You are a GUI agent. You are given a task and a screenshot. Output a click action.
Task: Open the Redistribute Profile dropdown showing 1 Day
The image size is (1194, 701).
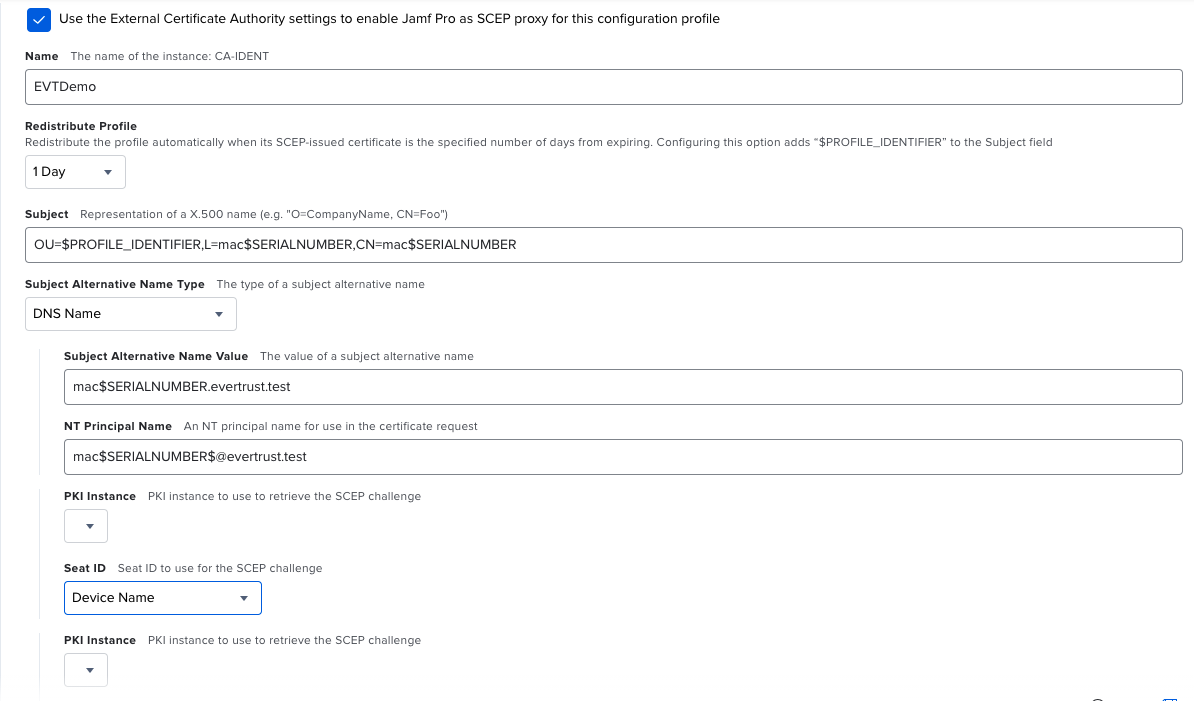[x=75, y=171]
